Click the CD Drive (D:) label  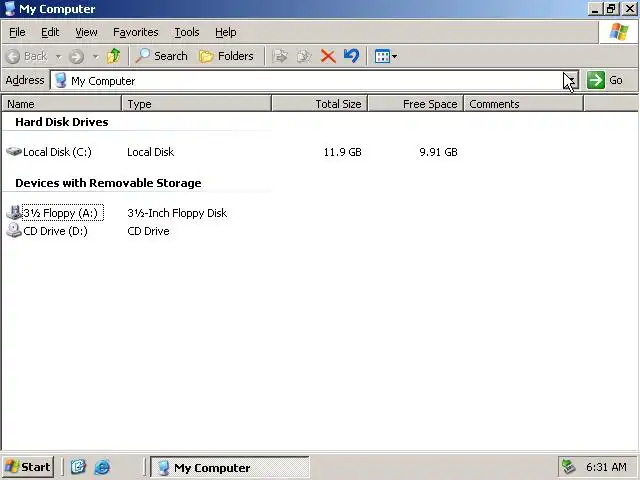pos(56,231)
